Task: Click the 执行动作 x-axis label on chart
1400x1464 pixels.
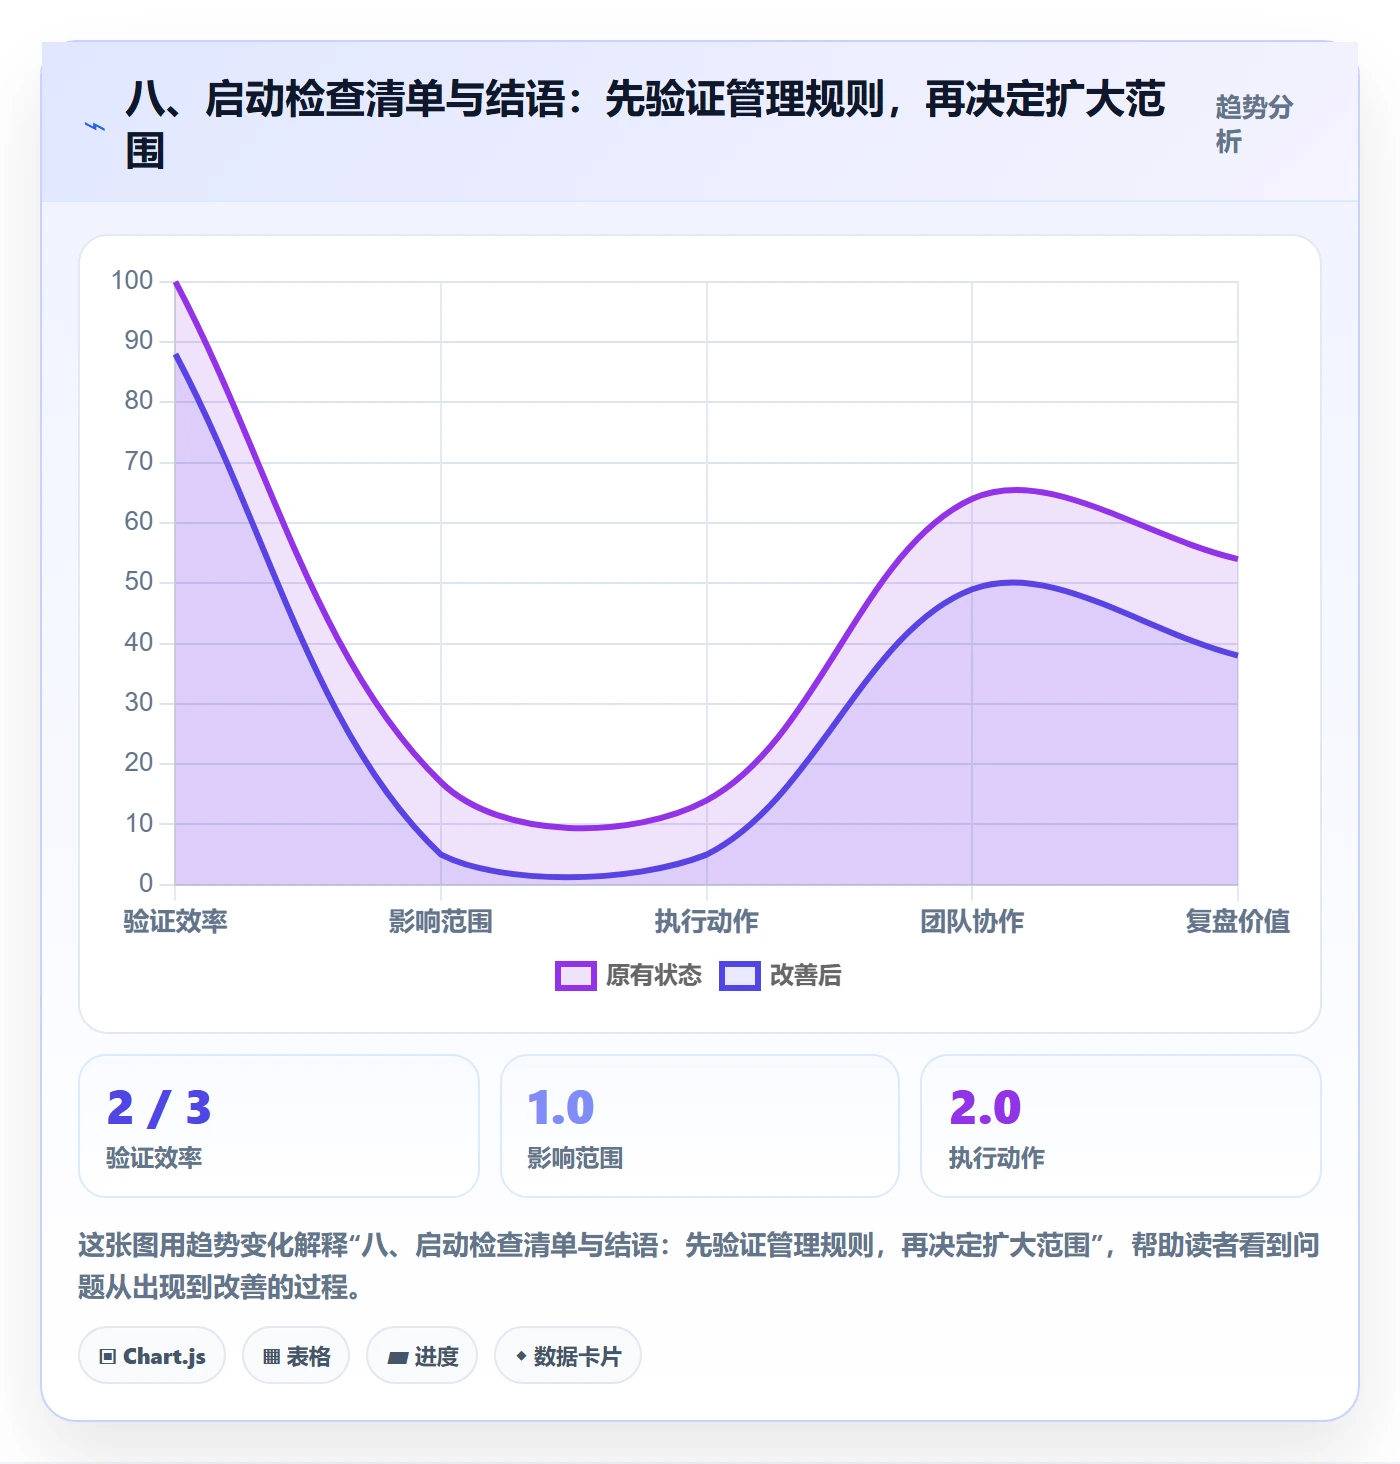Action: click(x=707, y=921)
